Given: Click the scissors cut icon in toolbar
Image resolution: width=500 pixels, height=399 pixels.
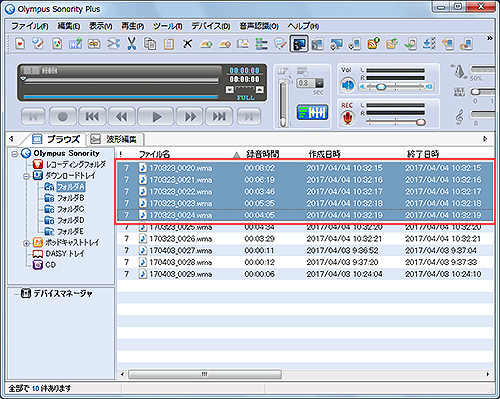Looking at the screenshot, I should [132, 44].
